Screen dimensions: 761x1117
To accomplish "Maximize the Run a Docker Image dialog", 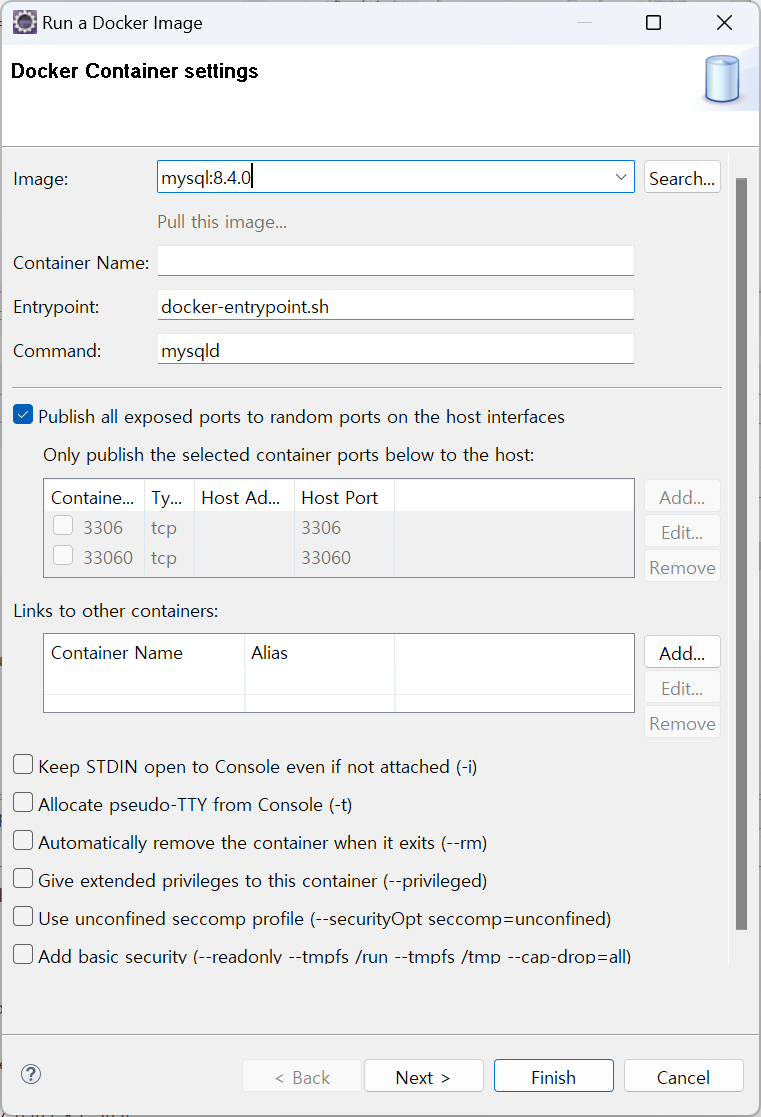I will pos(653,22).
